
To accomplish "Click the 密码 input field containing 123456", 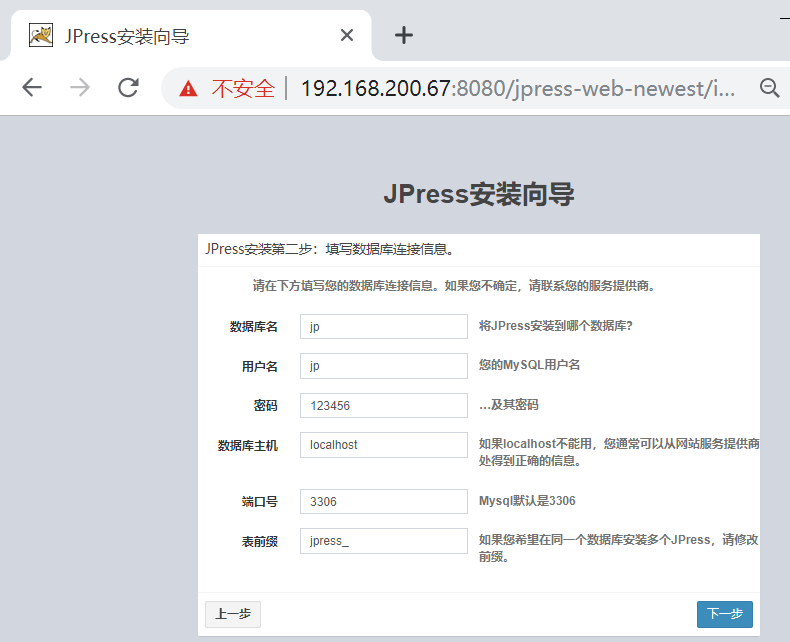I will [384, 406].
